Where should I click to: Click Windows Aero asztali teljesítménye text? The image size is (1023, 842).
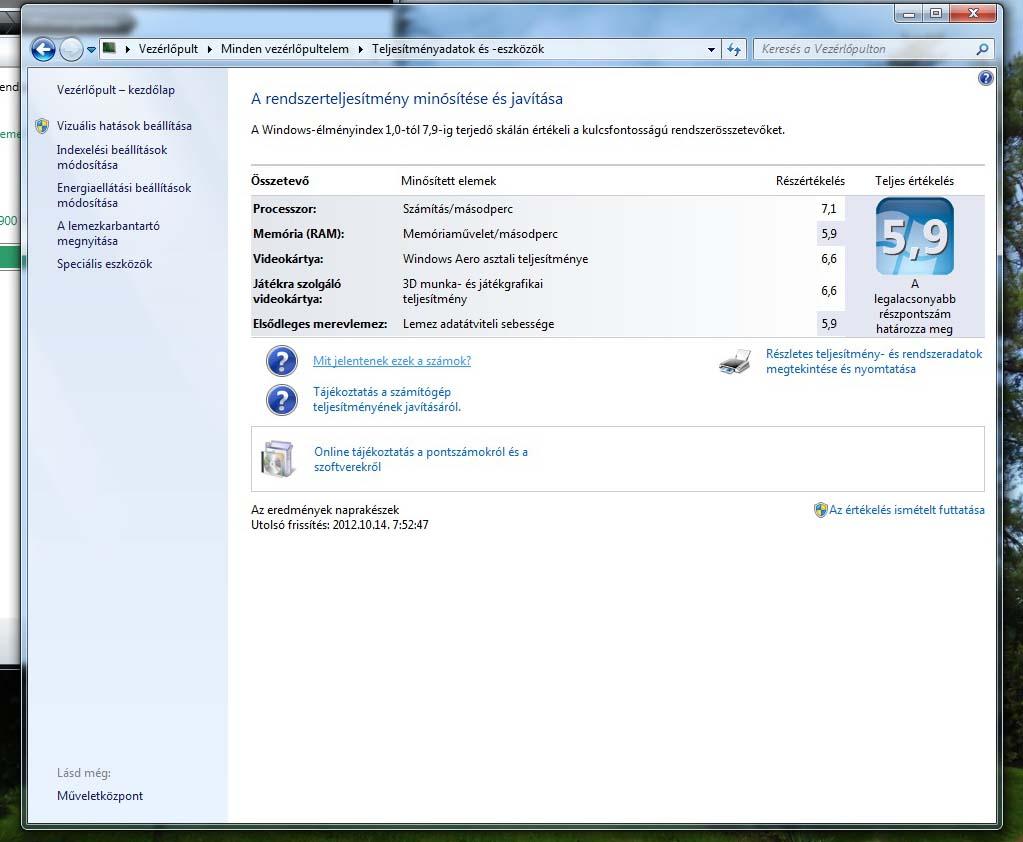[x=495, y=259]
